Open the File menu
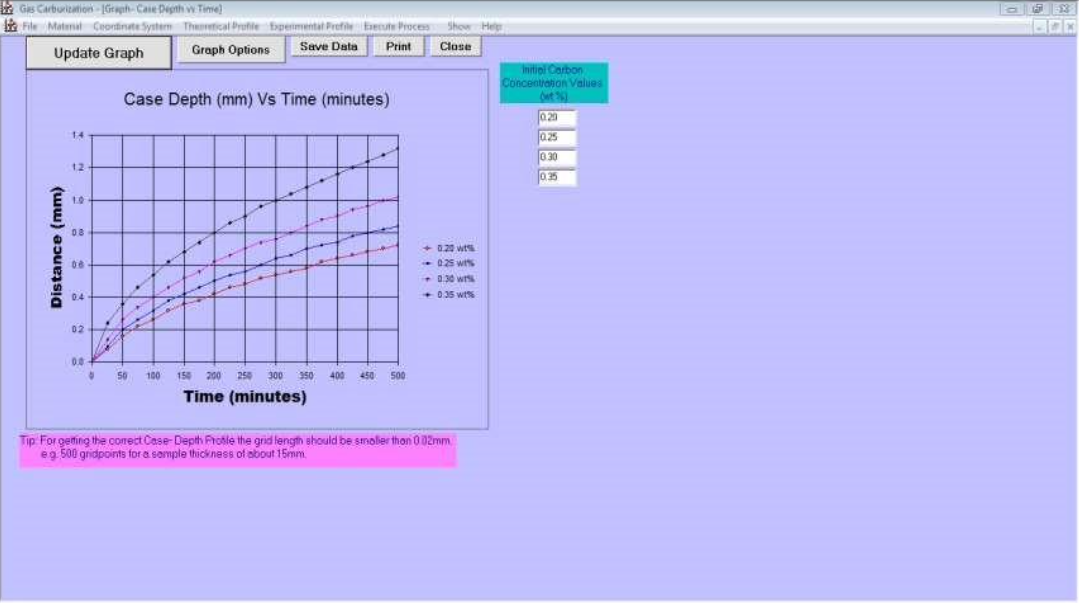The image size is (1079, 603). coord(31,26)
